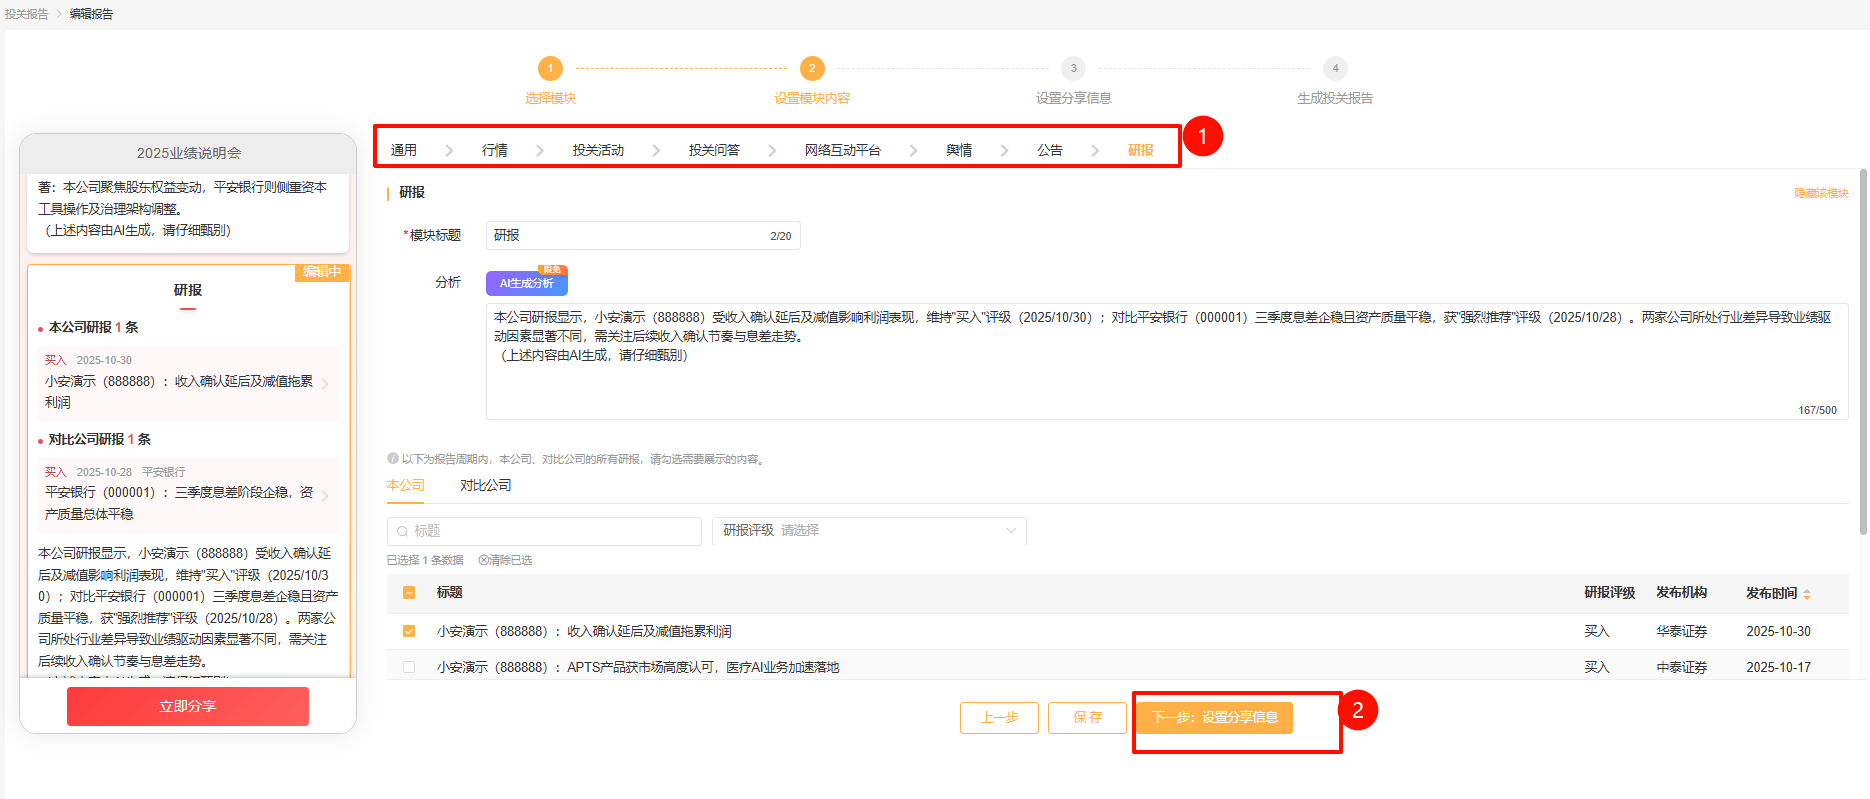The image size is (1870, 799).
Task: Click 上一步 button
Action: (x=1000, y=718)
